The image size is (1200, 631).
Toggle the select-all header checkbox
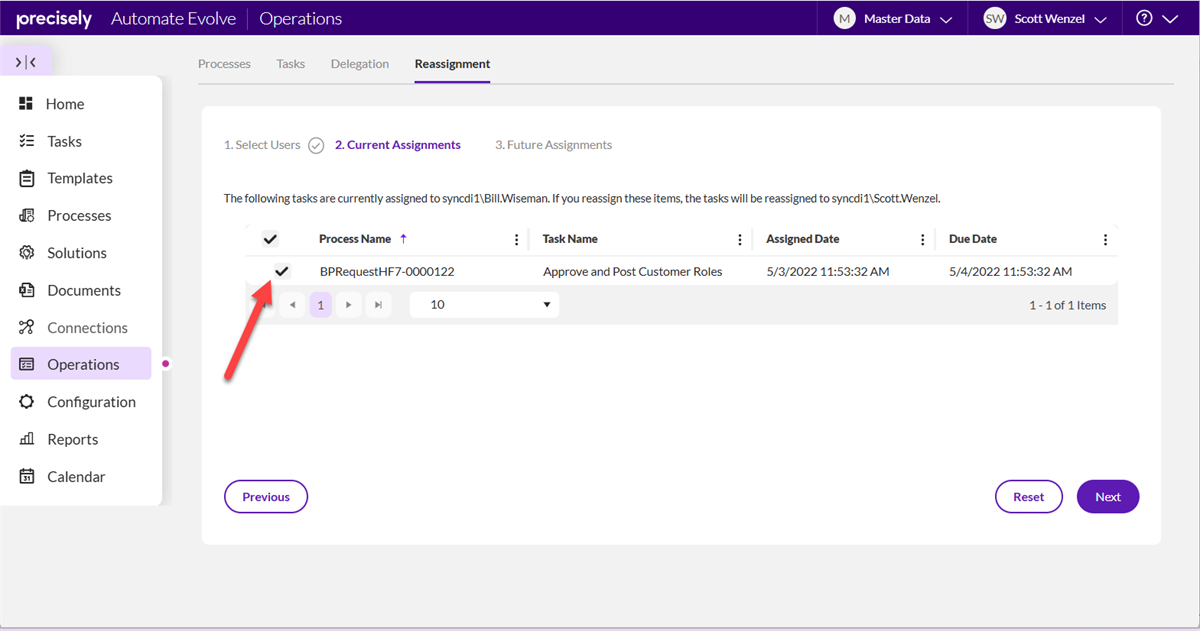pos(270,239)
